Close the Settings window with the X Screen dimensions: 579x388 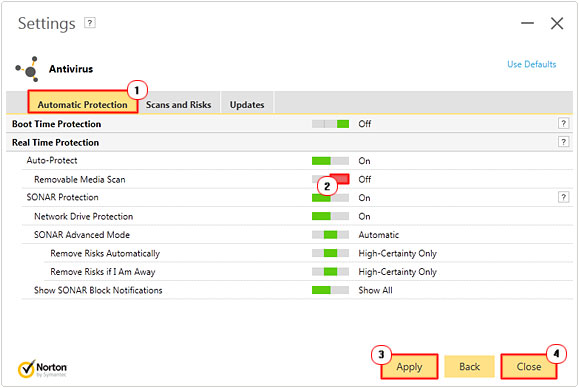point(557,23)
